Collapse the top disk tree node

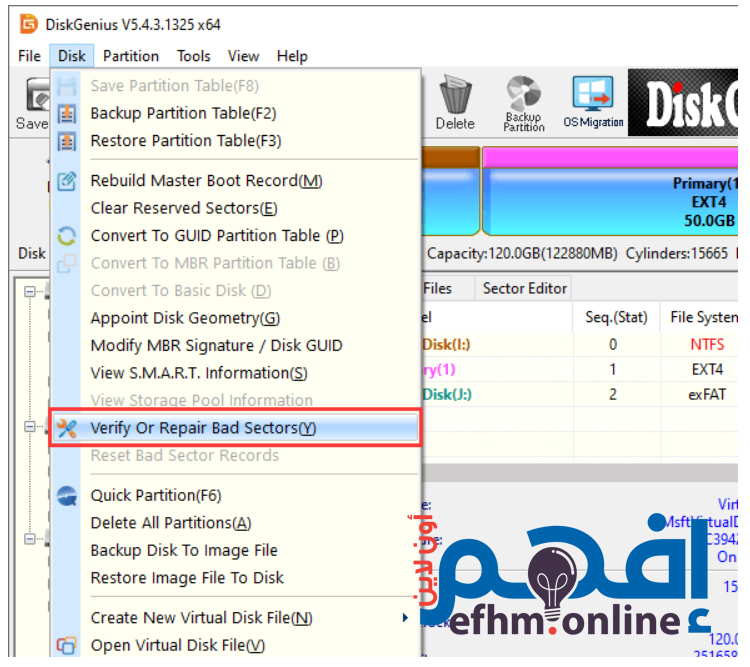29,292
